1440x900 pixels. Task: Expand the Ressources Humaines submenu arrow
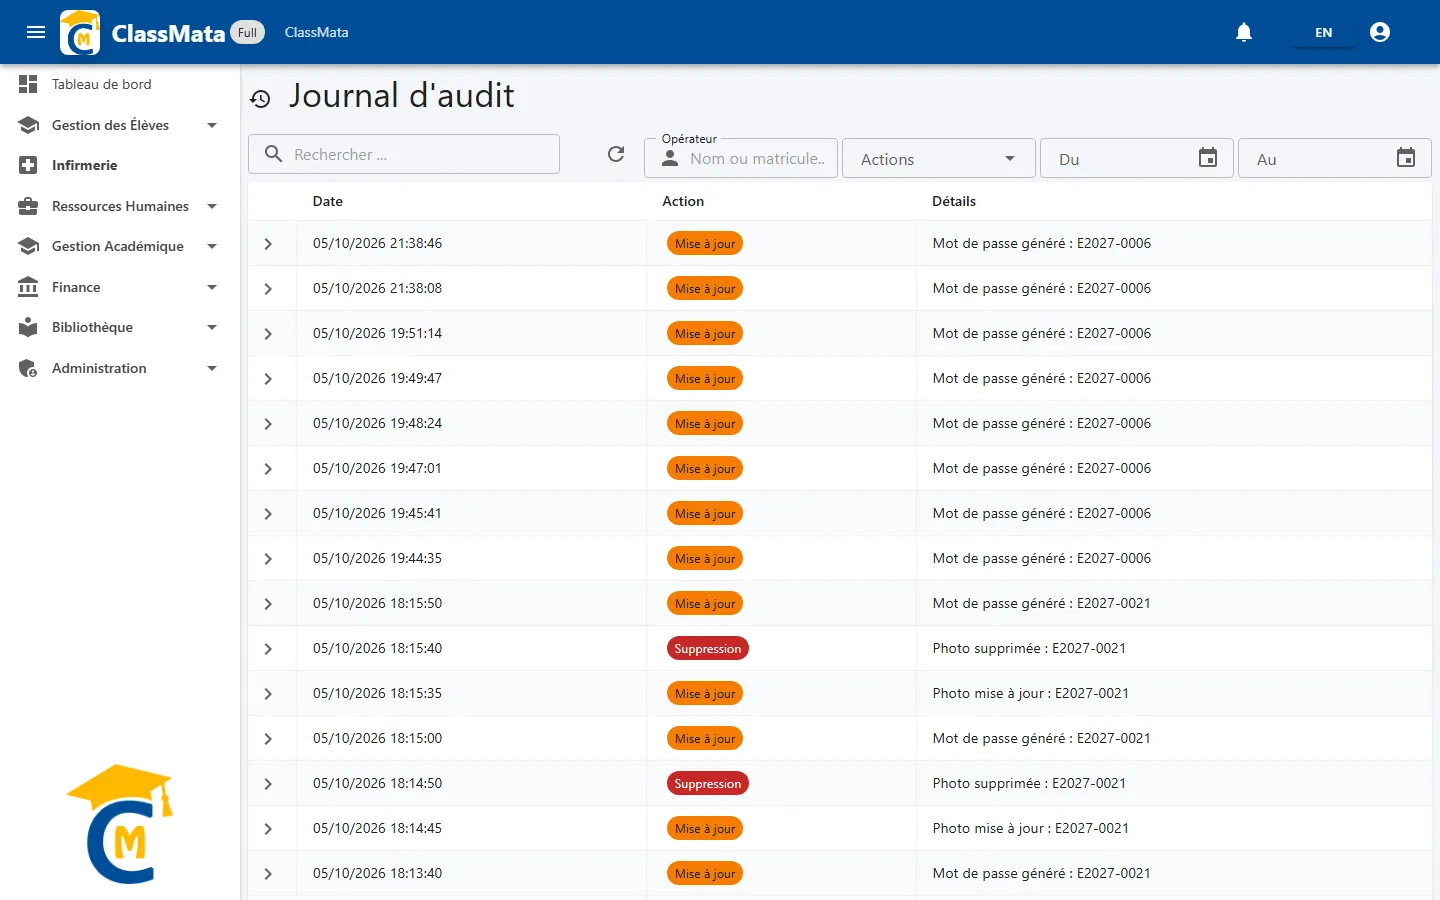click(212, 206)
